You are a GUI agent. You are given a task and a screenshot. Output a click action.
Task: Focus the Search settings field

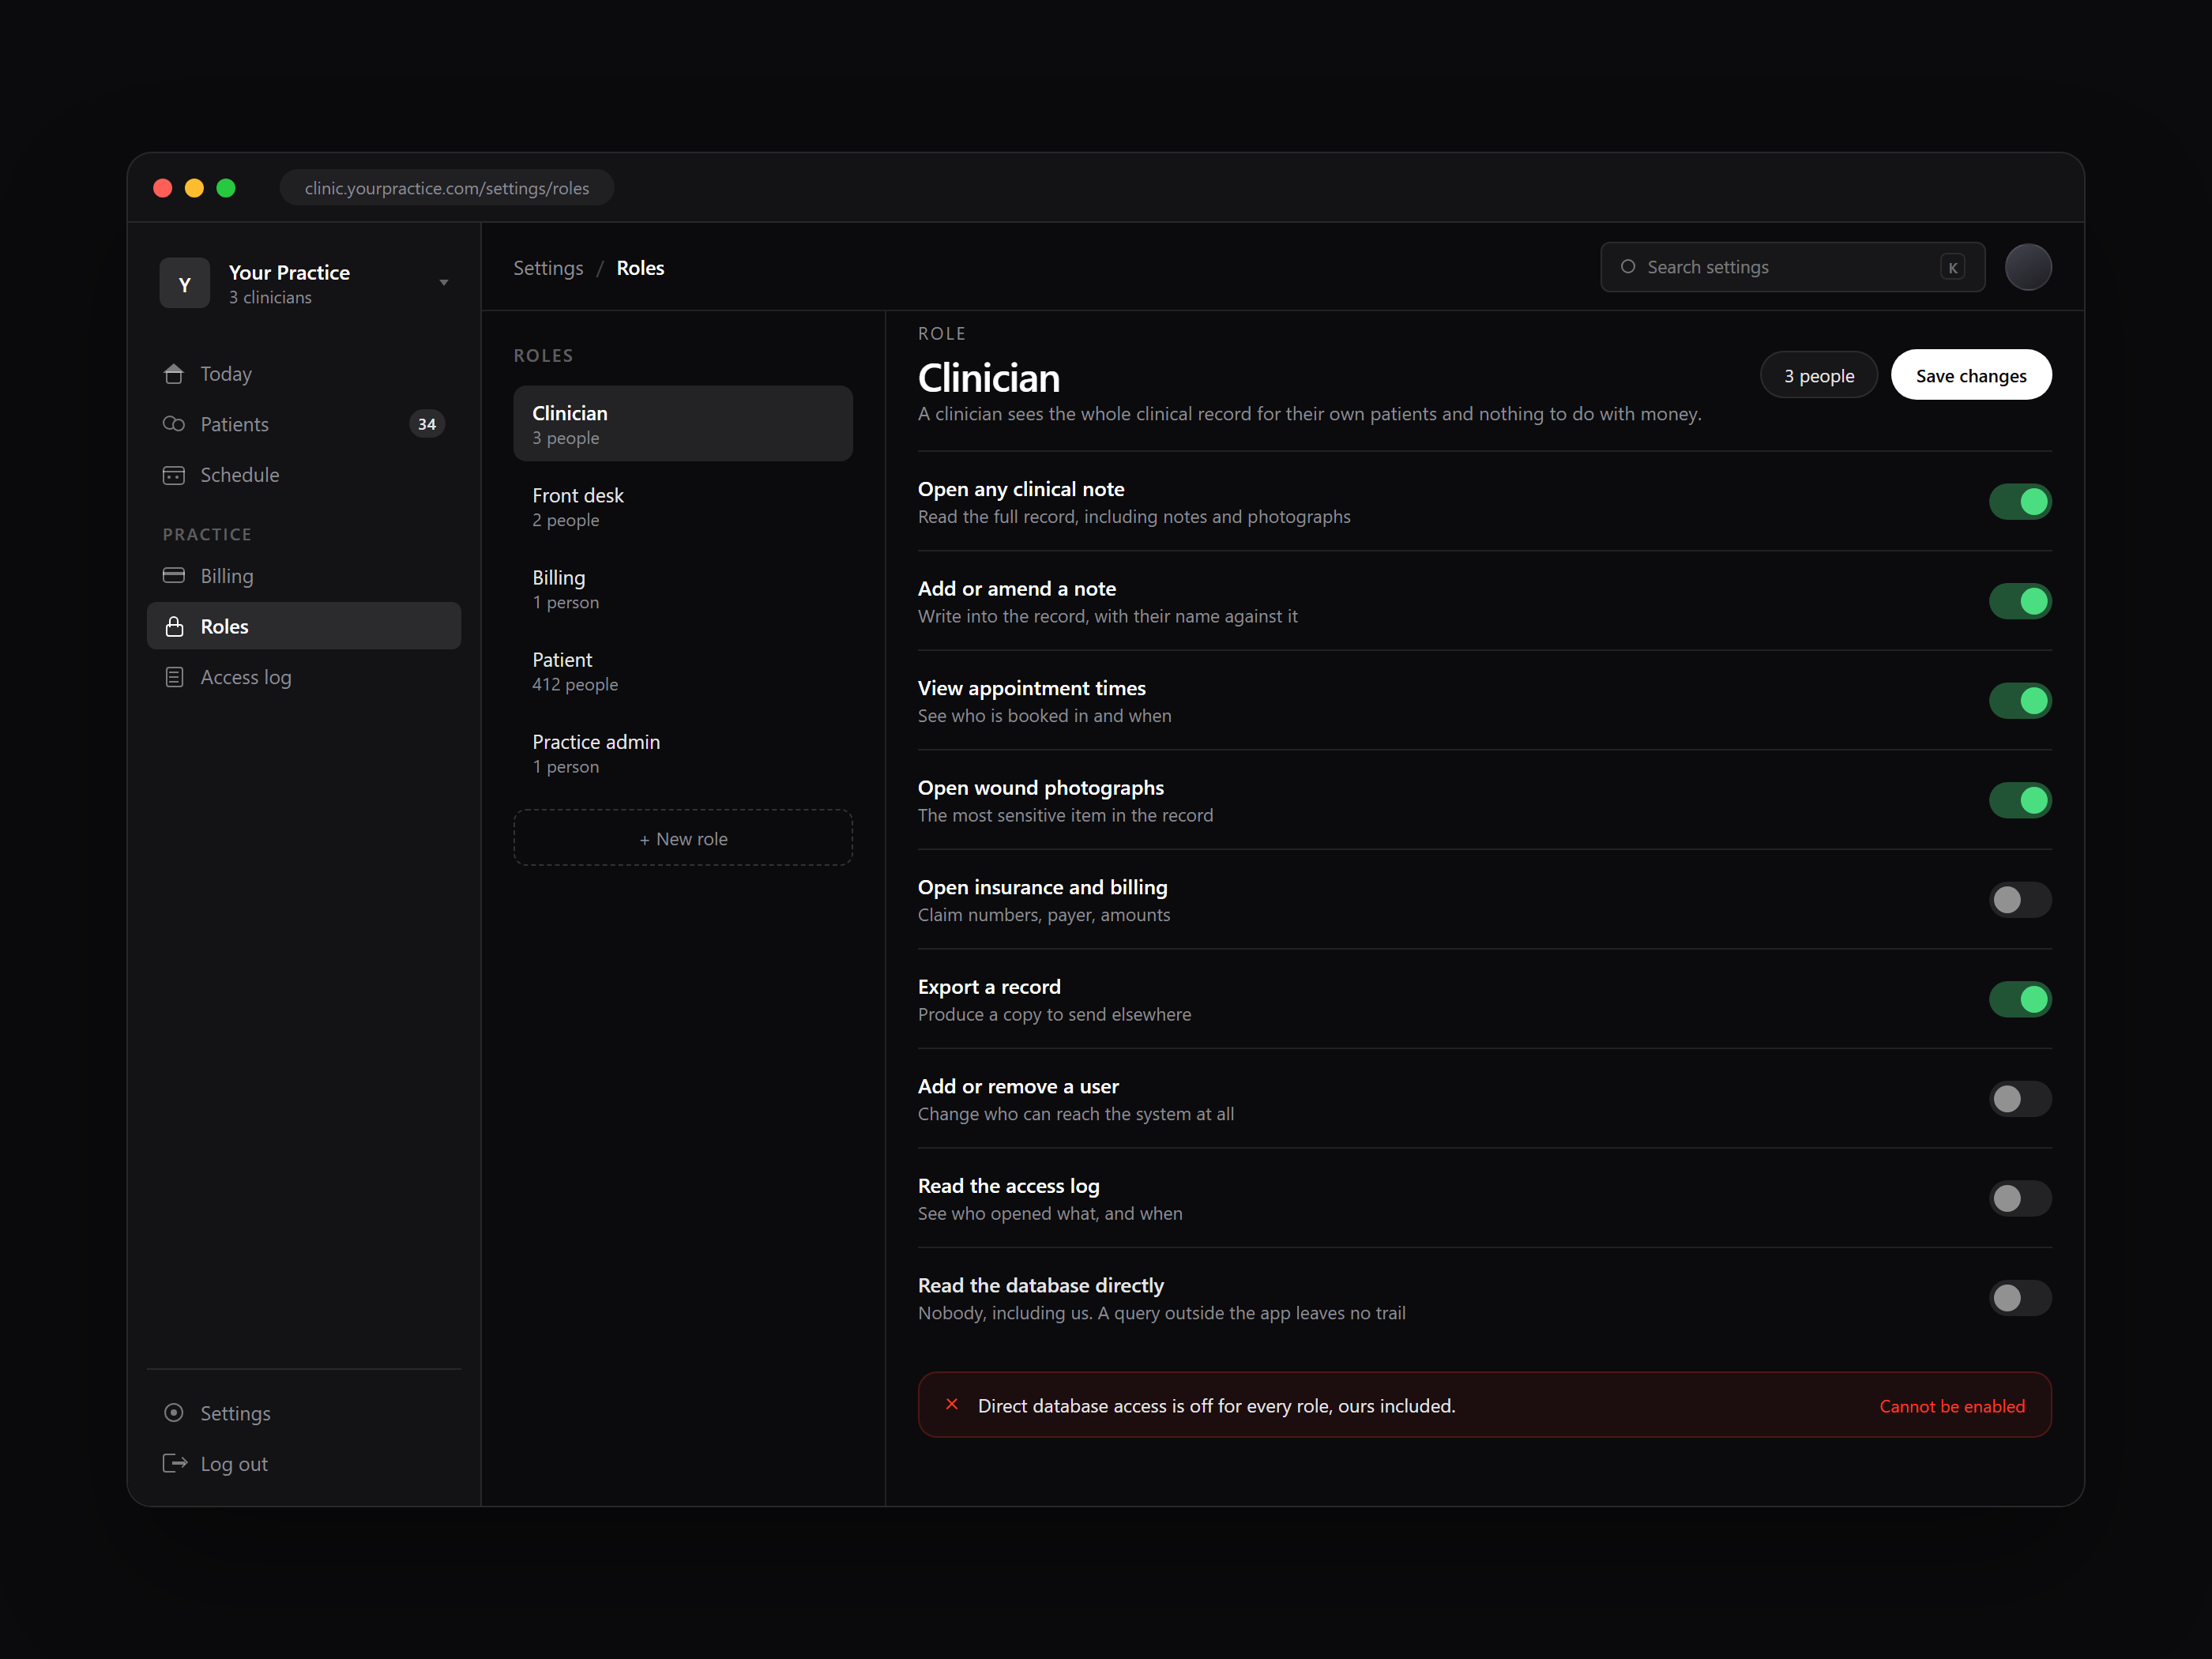pos(1793,267)
